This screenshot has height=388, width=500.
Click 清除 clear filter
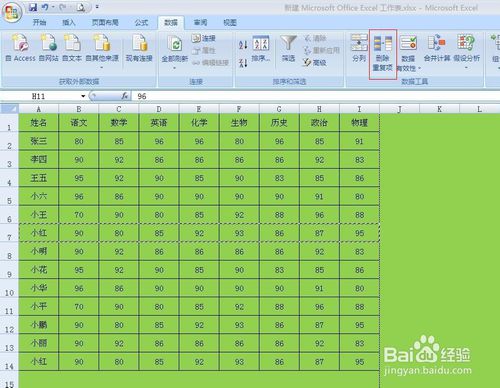point(315,38)
